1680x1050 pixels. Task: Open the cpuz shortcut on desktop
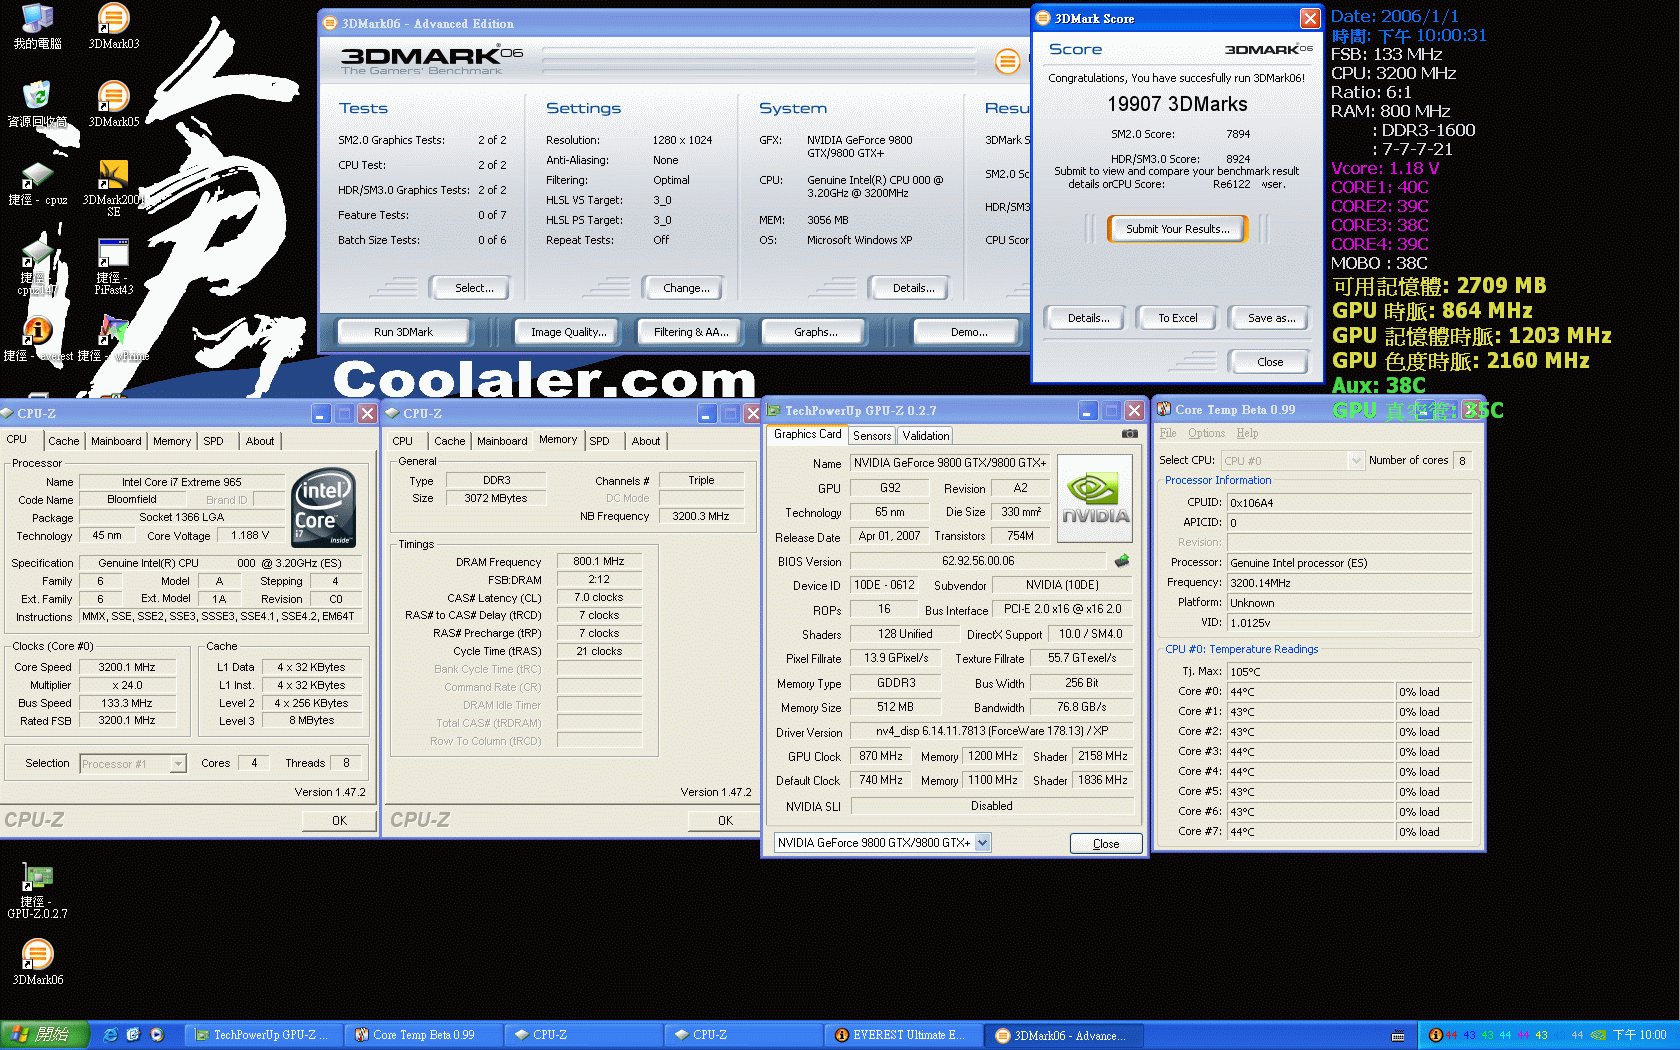click(x=37, y=184)
